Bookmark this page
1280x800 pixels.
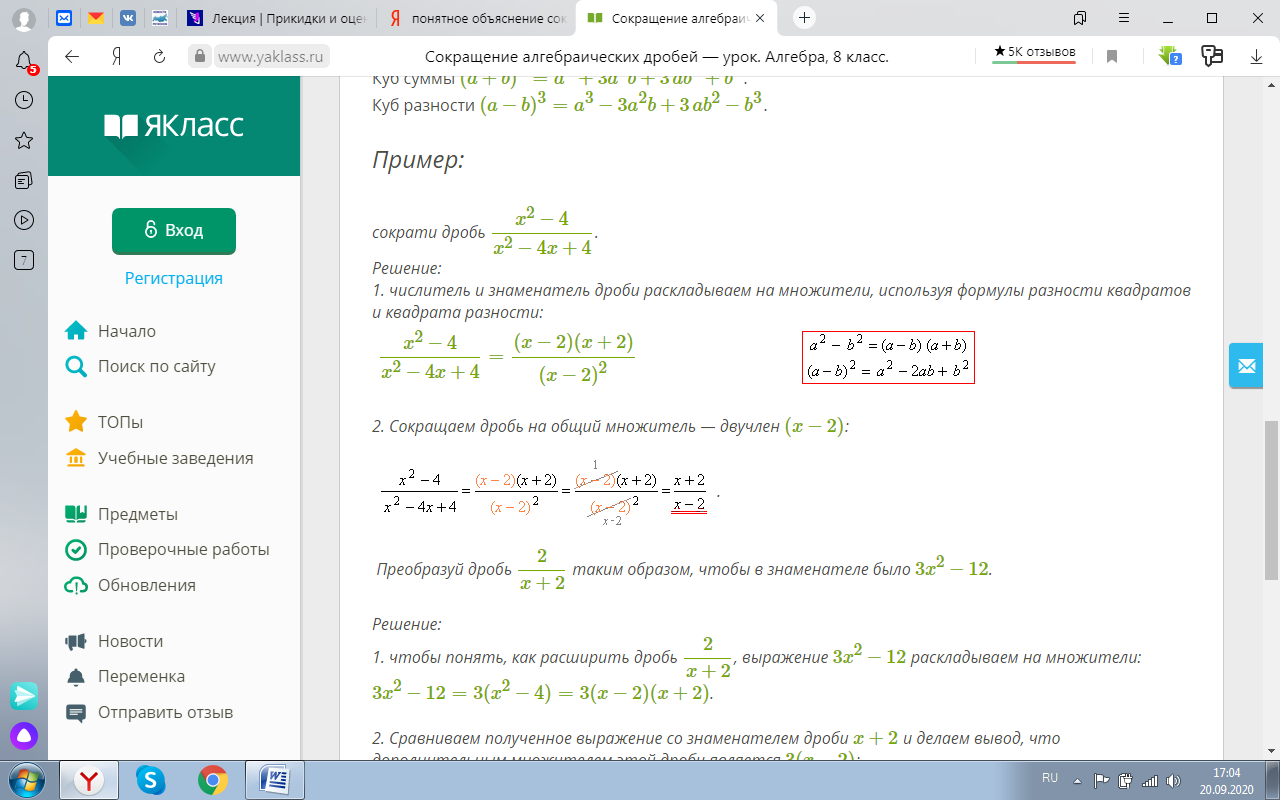click(x=1112, y=57)
